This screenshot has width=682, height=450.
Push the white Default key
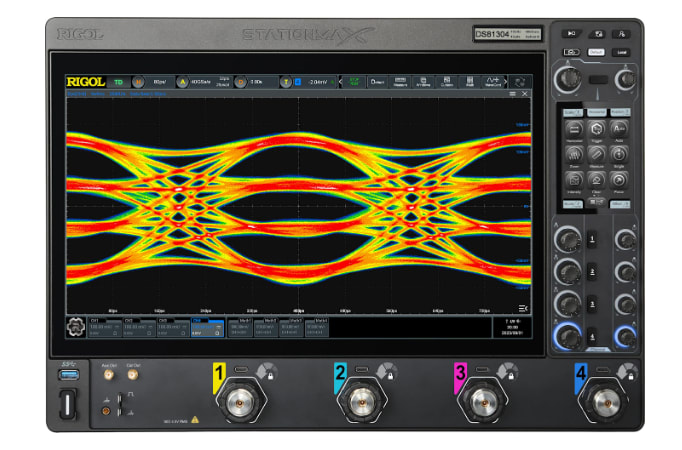(596, 52)
